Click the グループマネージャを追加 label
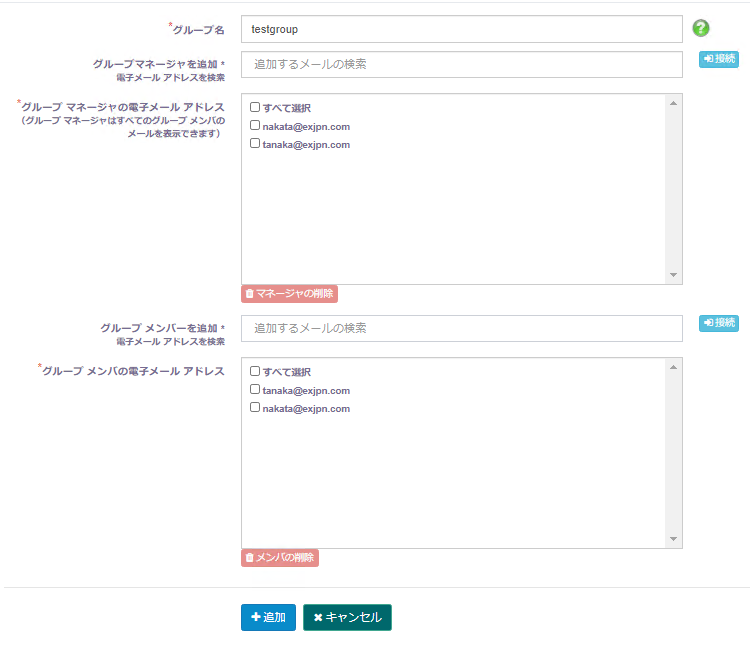The height and width of the screenshot is (647, 750). pyautogui.click(x=155, y=64)
